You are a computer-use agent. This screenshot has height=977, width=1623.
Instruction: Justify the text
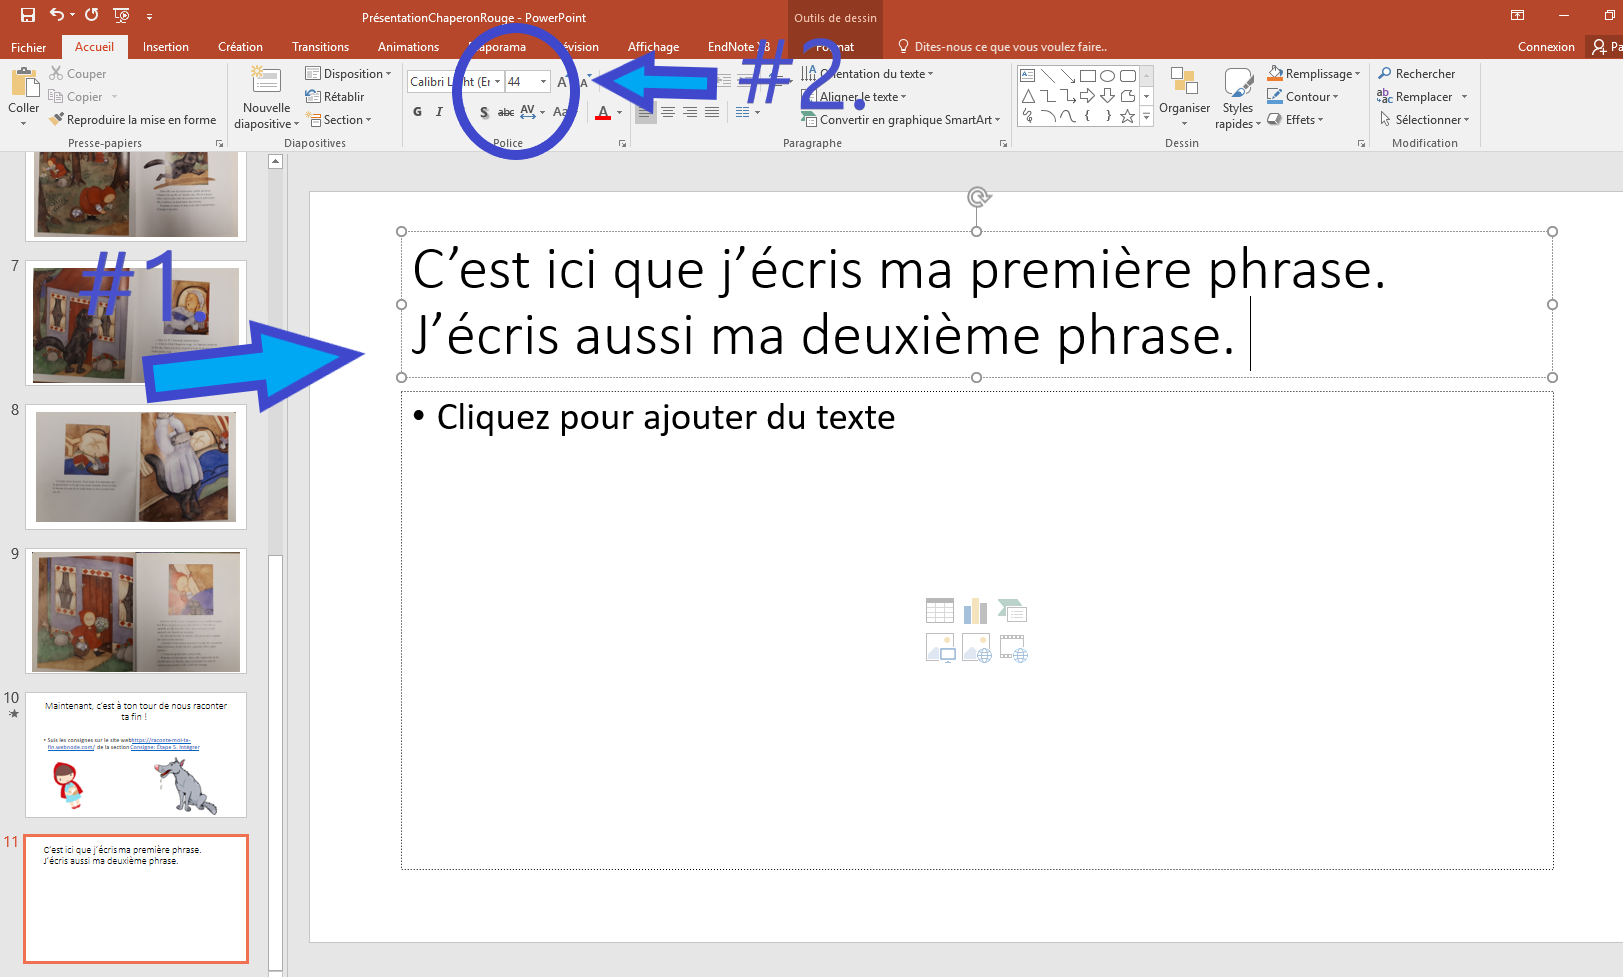(712, 112)
